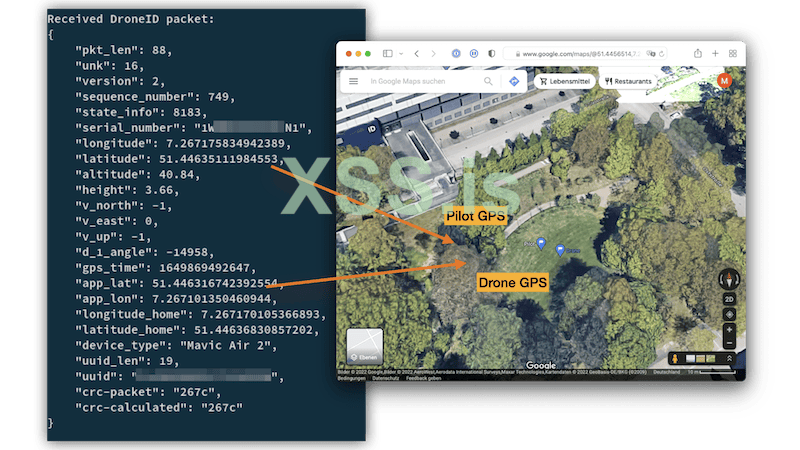Open the Google Maps hamburger menu
This screenshot has width=800, height=450.
354,81
